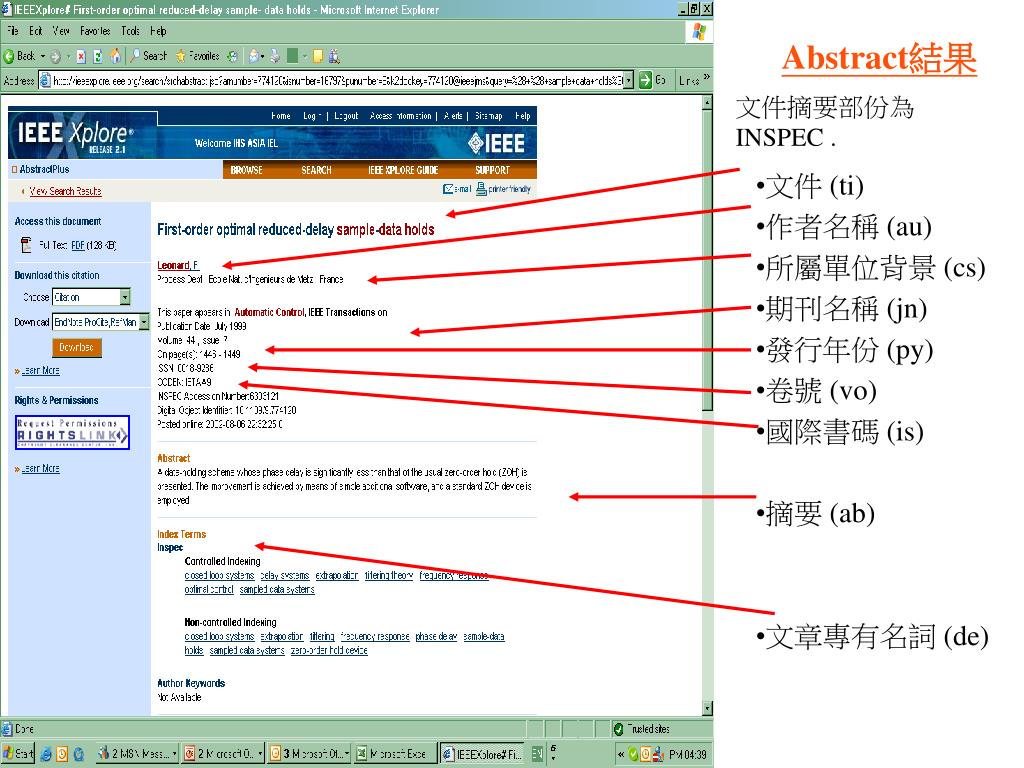
Task: Open the BROWSE tab in IEEE Xplore
Action: [x=246, y=170]
